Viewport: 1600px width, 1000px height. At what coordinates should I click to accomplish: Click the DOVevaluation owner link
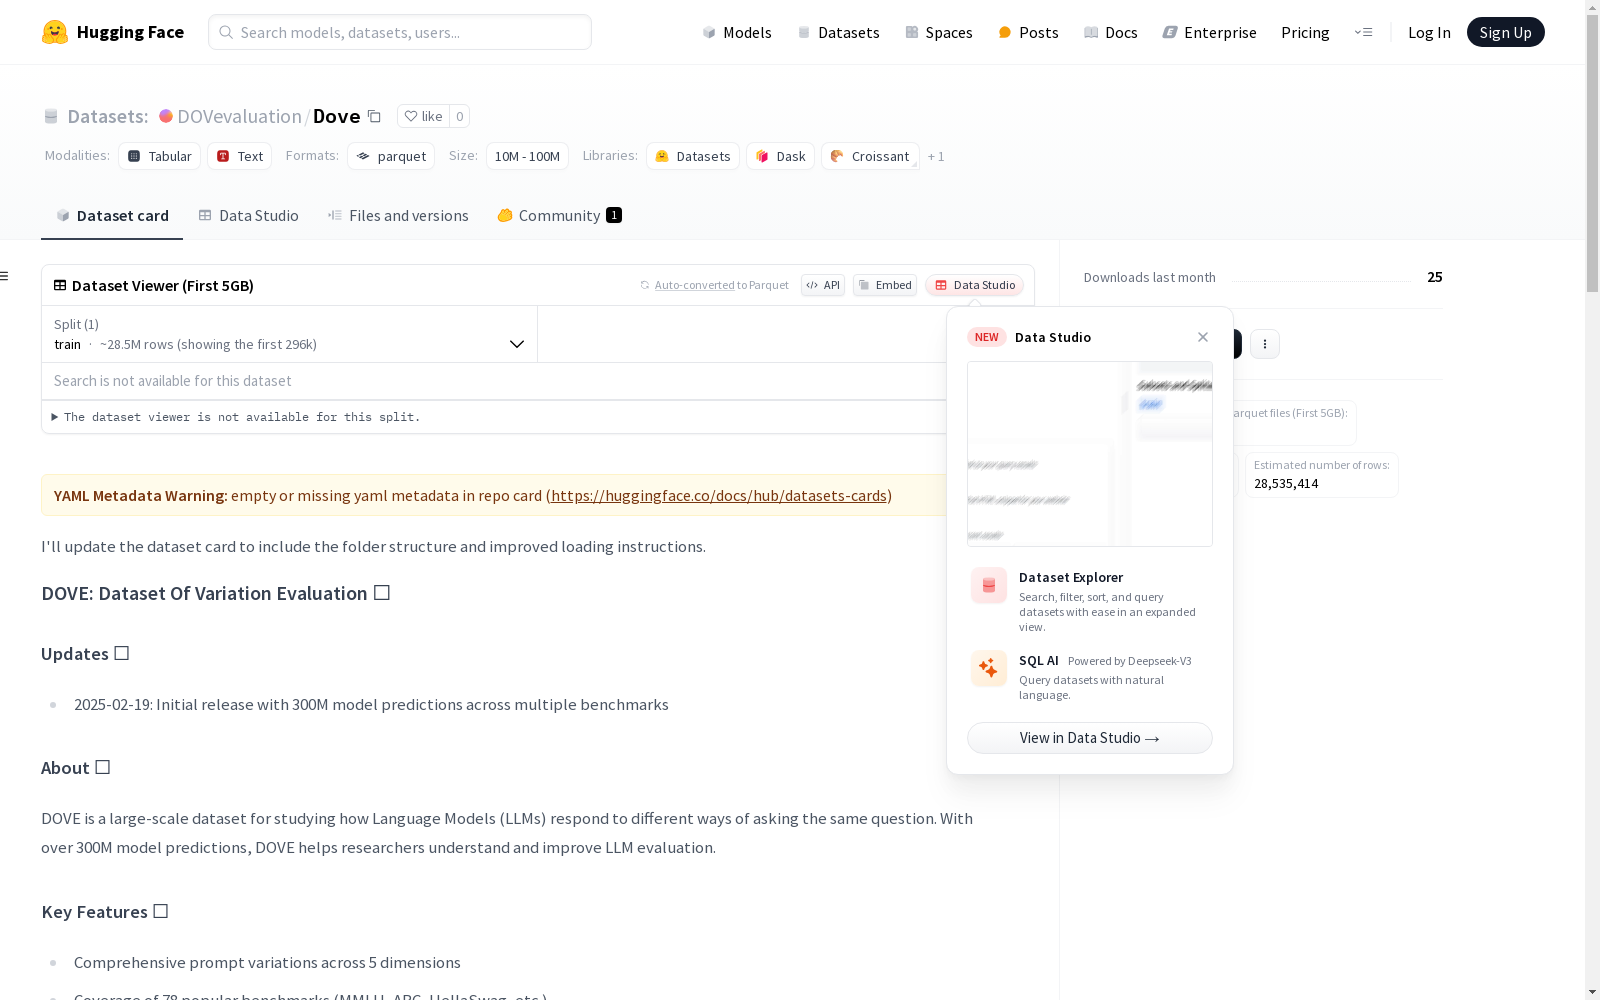coord(240,116)
